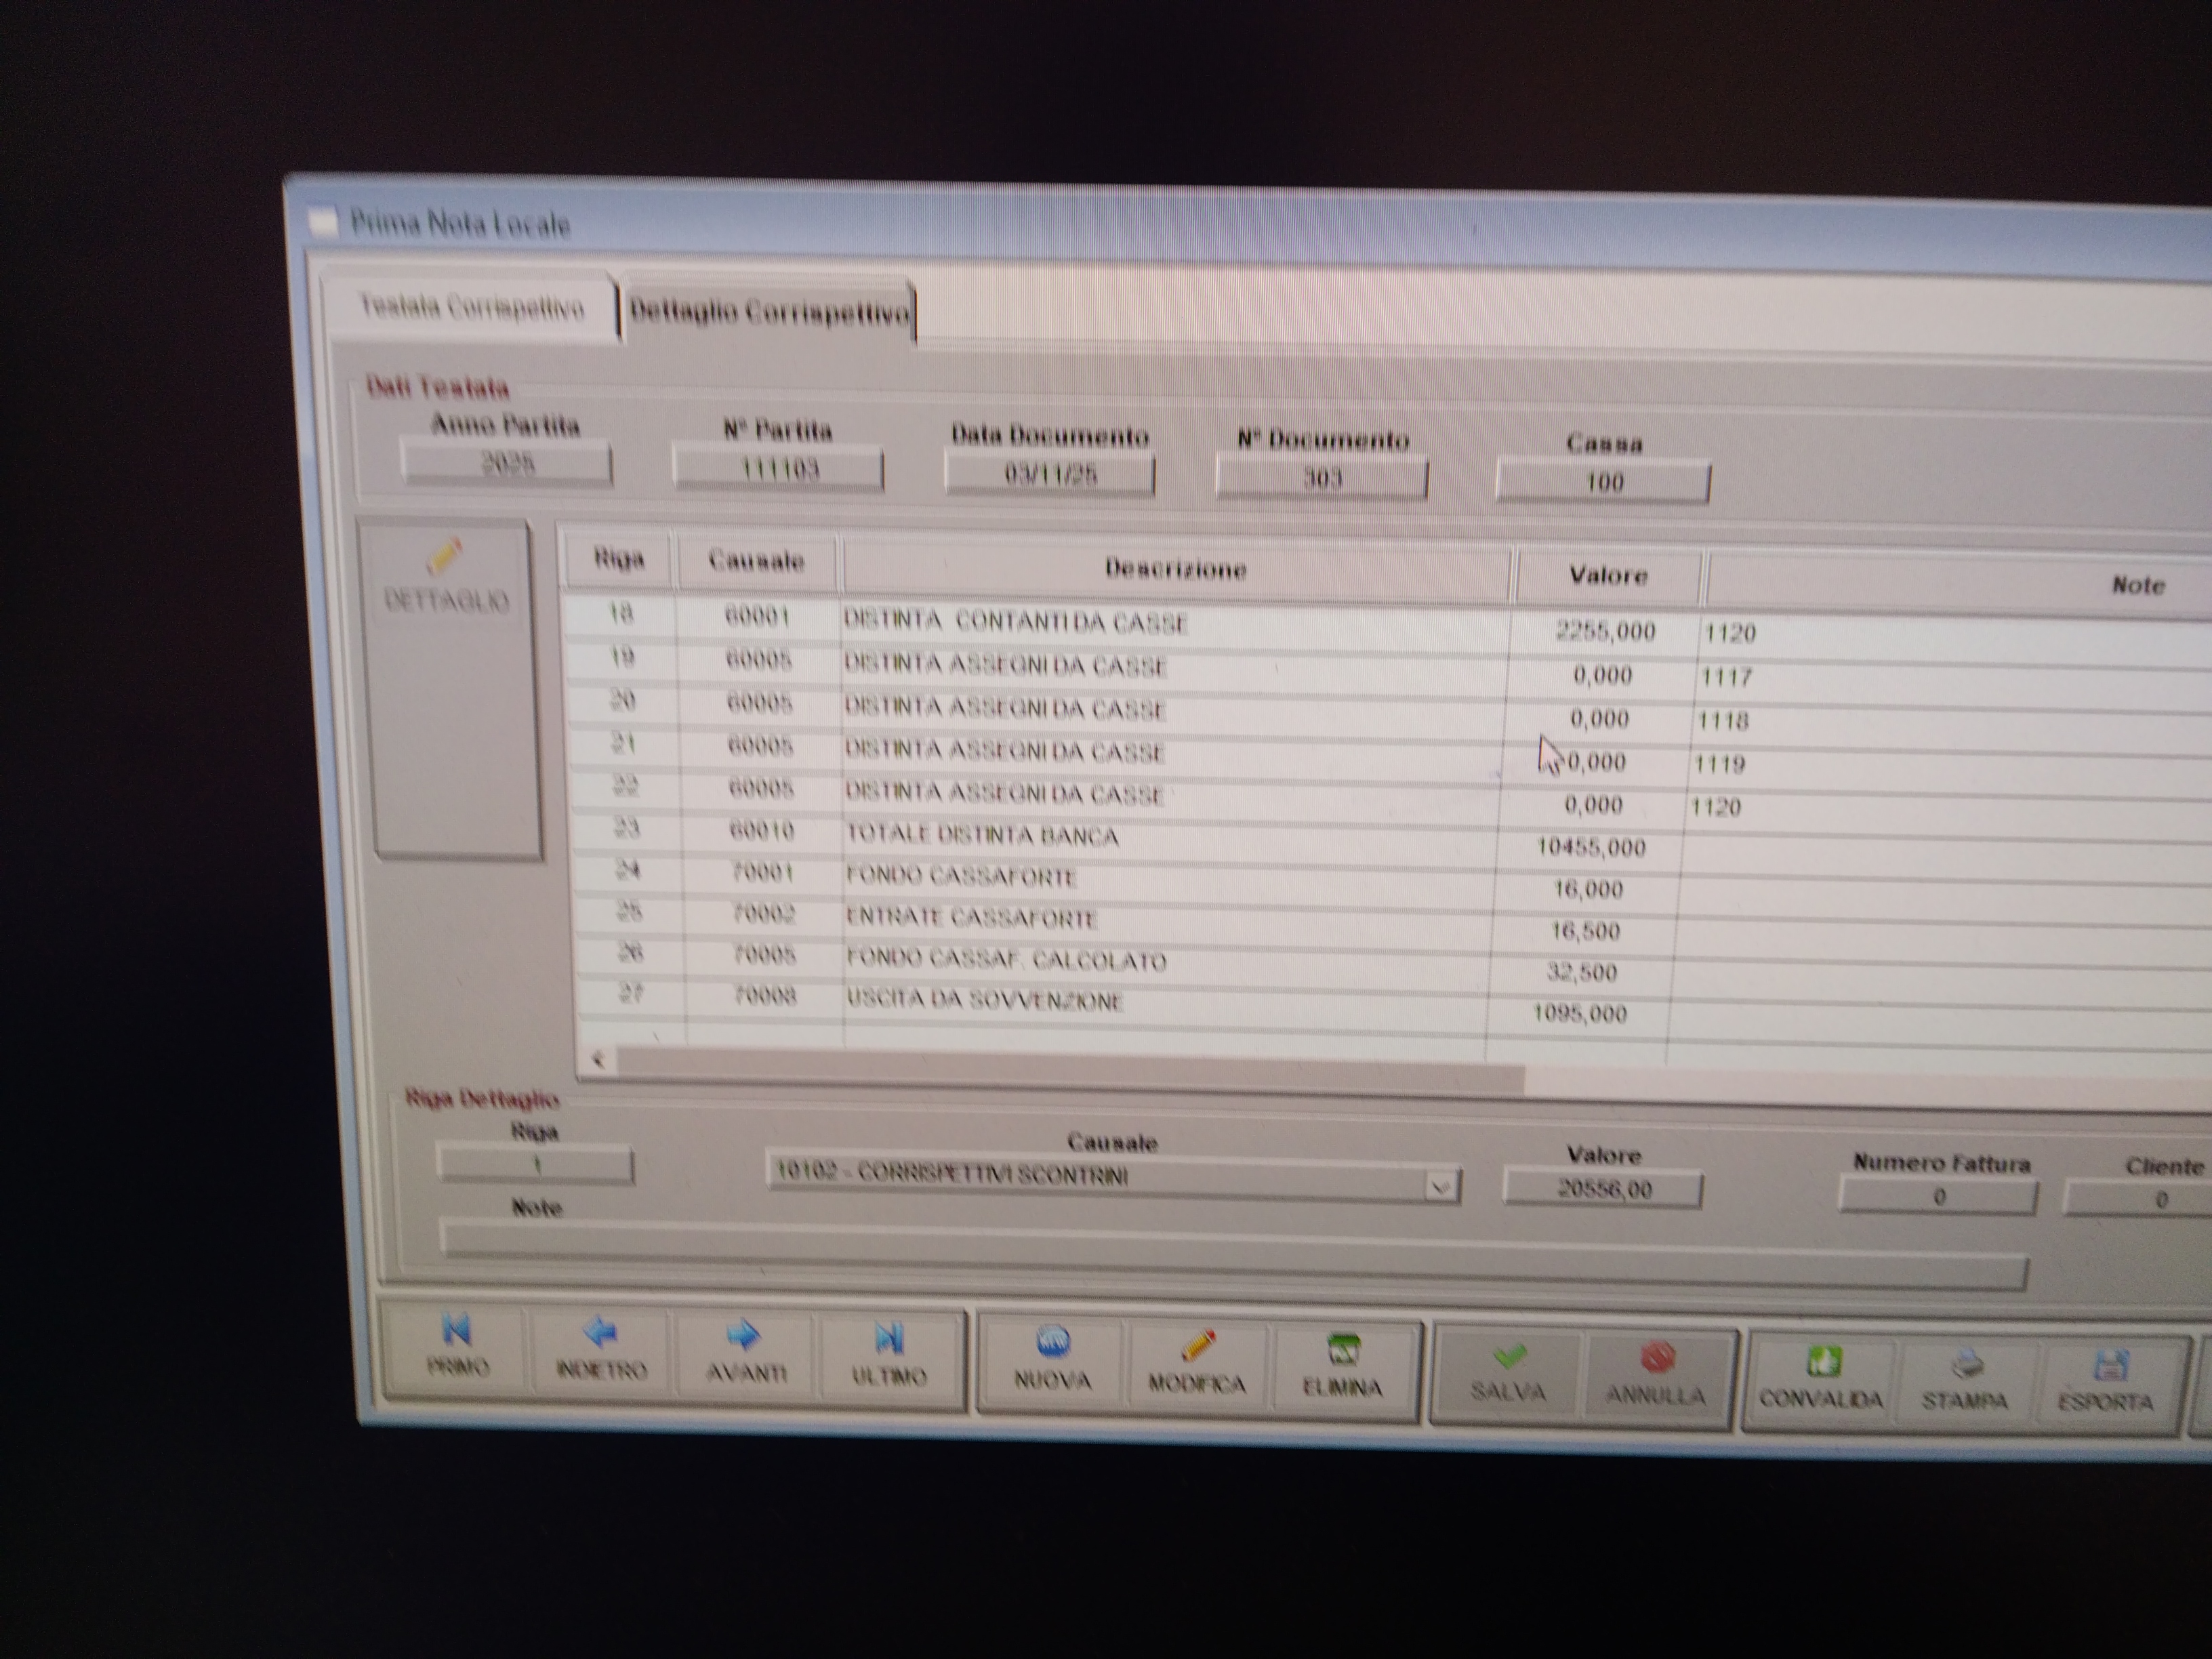
Task: Select the Dettaglio Corrispettivo tab
Action: [769, 313]
